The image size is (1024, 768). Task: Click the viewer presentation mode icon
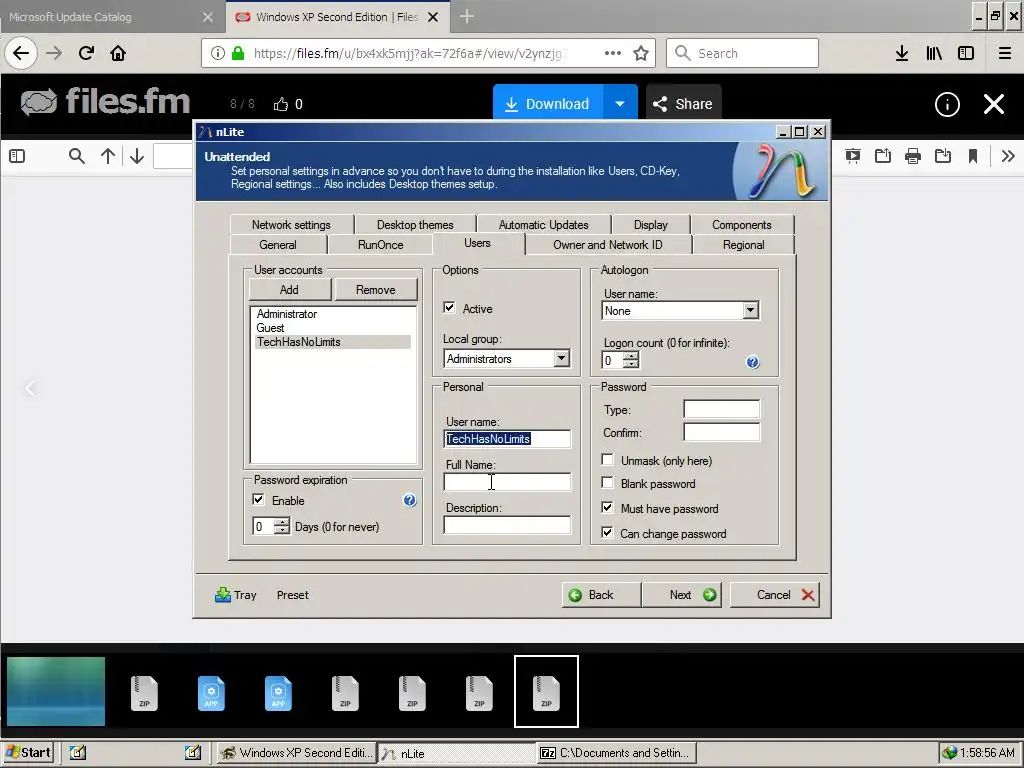pyautogui.click(x=853, y=156)
